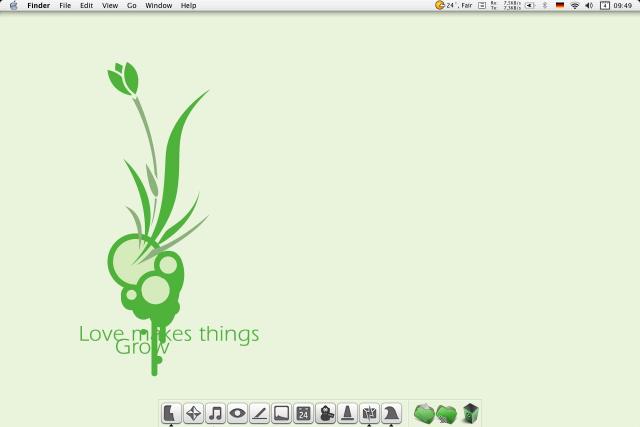Open the green Trash in dock

tap(470, 413)
